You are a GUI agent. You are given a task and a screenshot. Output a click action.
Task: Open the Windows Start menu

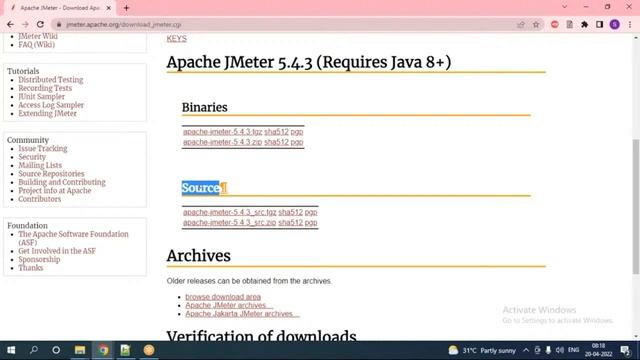click(x=11, y=350)
